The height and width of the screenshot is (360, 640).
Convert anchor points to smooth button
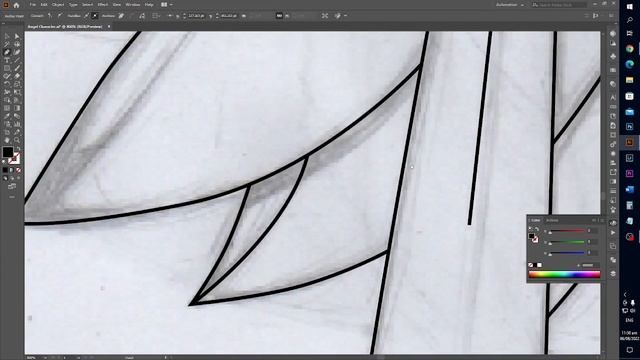pos(60,16)
